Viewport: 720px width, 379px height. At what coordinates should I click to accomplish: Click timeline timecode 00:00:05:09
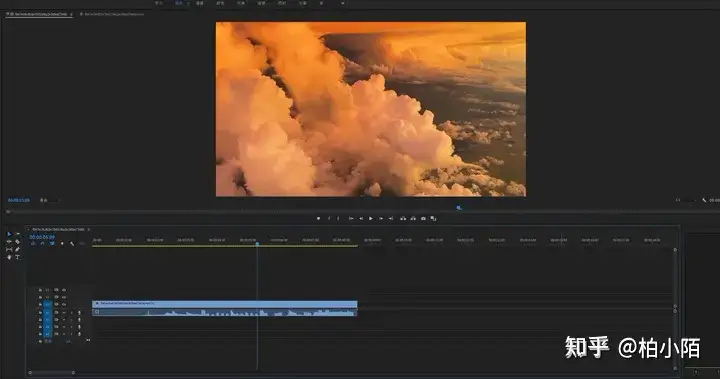click(42, 237)
